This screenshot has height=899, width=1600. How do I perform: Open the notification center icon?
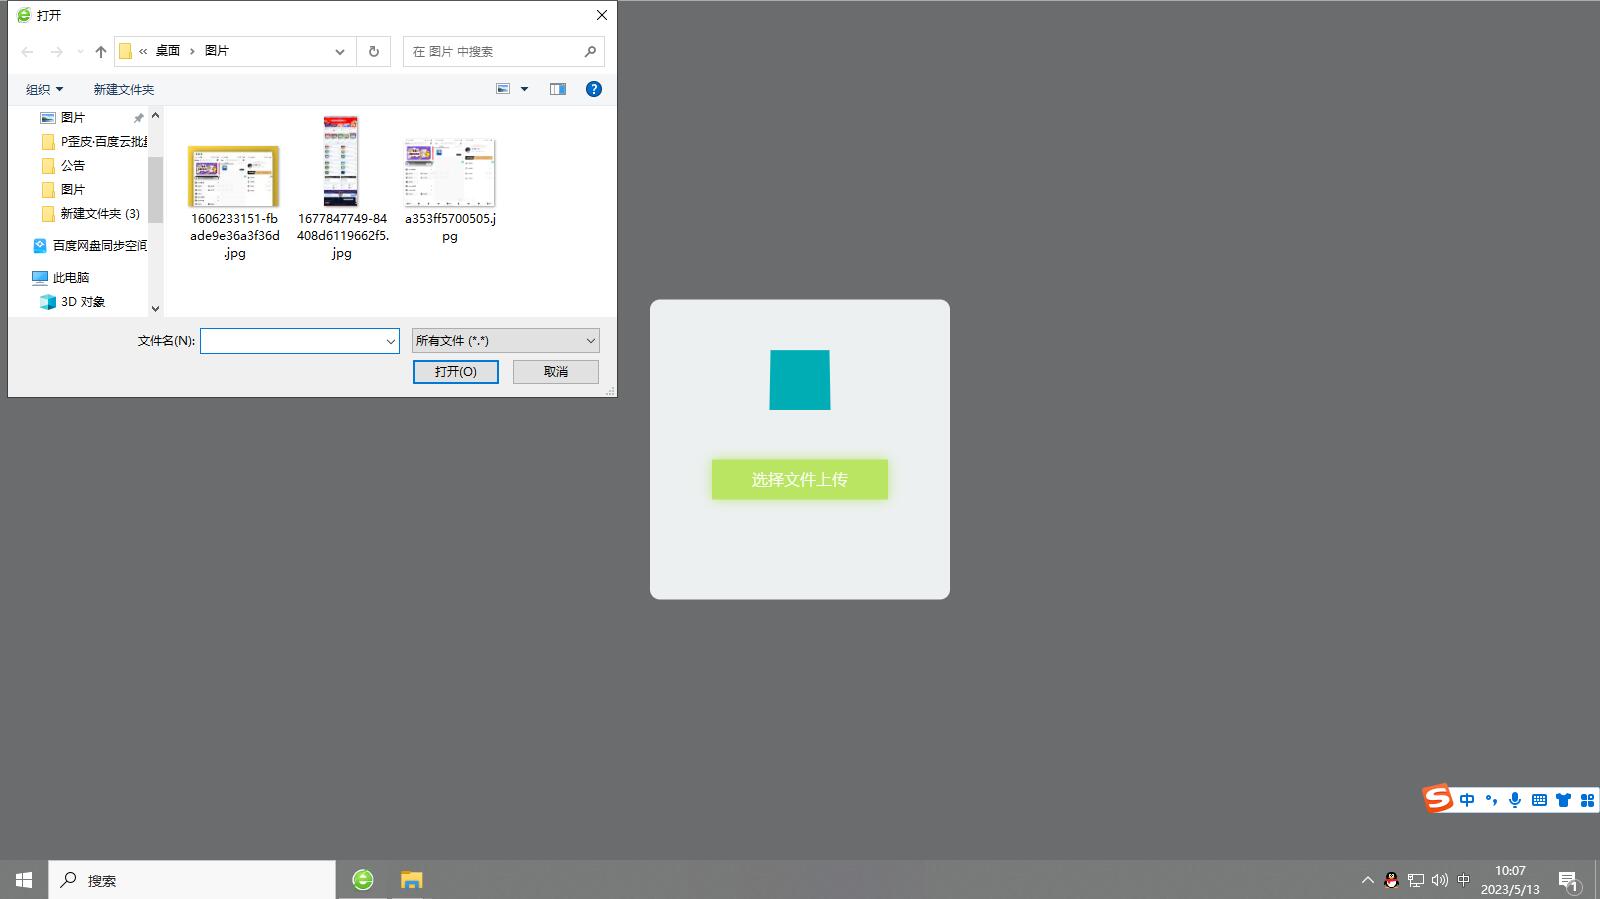(1568, 881)
